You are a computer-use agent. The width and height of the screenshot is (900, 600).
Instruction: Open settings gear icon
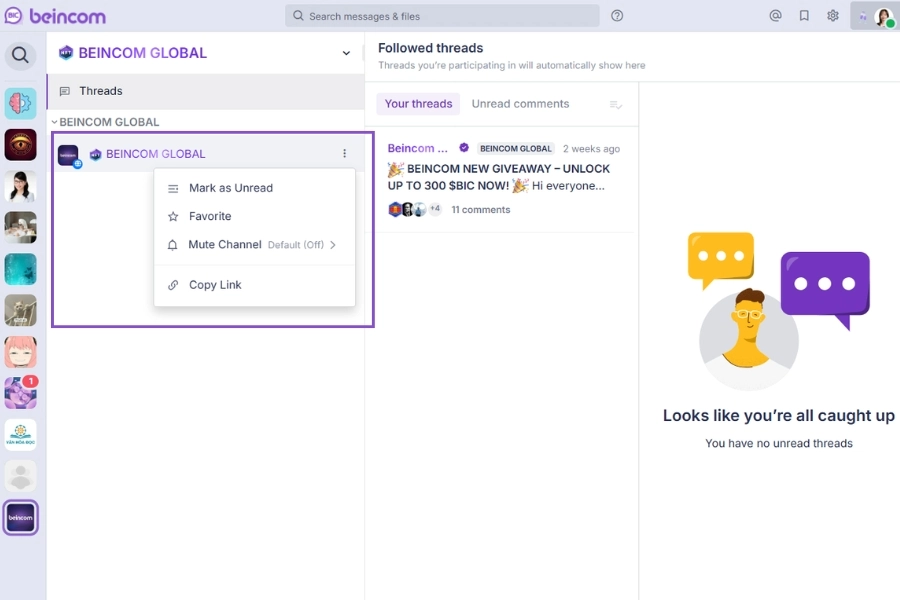pyautogui.click(x=833, y=16)
